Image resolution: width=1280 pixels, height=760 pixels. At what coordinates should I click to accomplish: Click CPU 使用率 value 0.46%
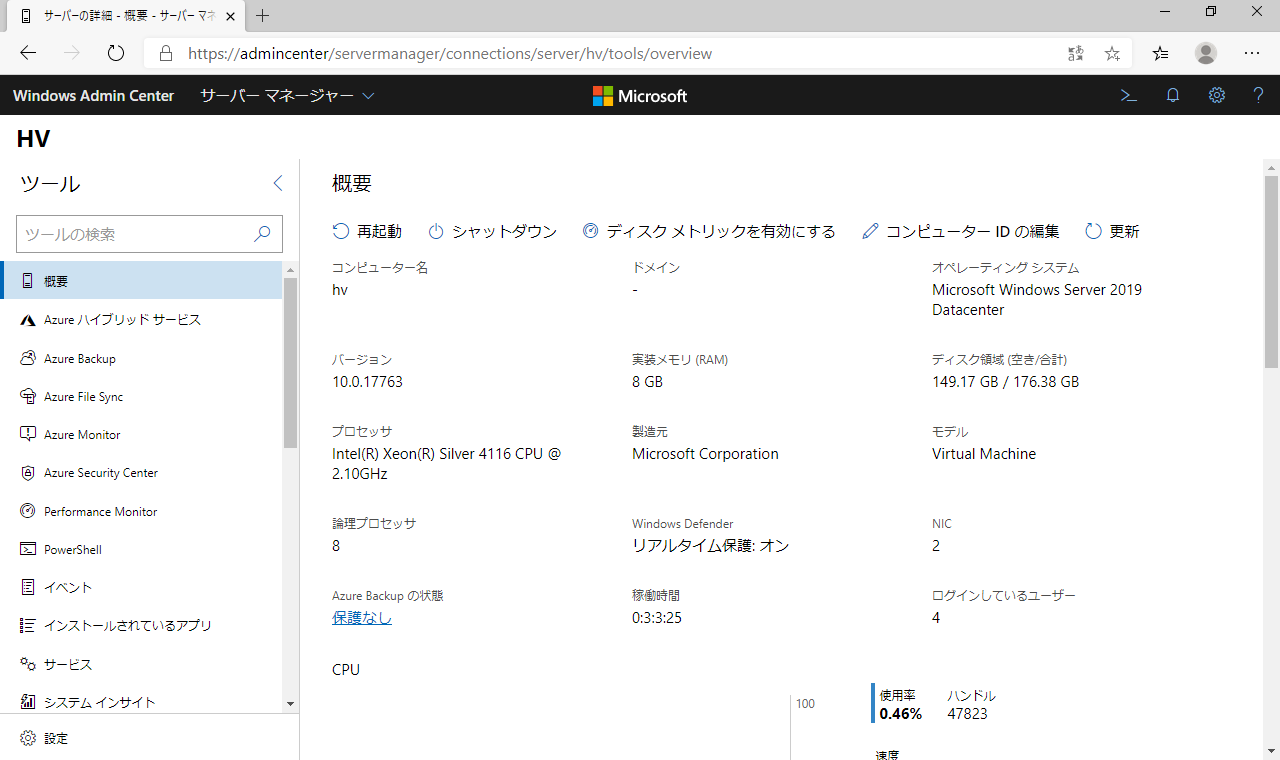[x=901, y=714]
